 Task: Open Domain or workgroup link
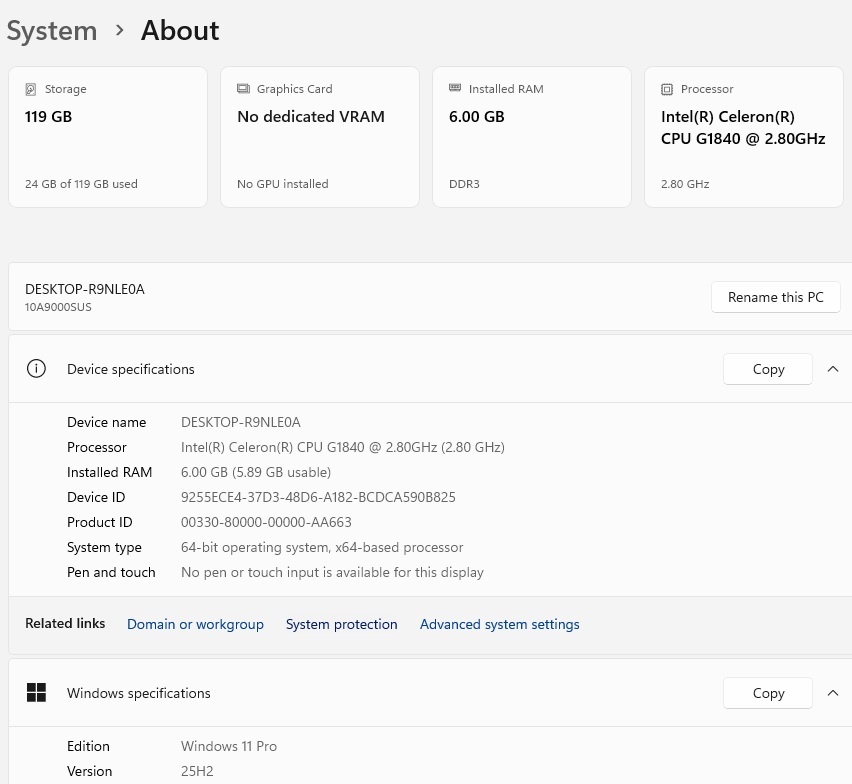195,624
